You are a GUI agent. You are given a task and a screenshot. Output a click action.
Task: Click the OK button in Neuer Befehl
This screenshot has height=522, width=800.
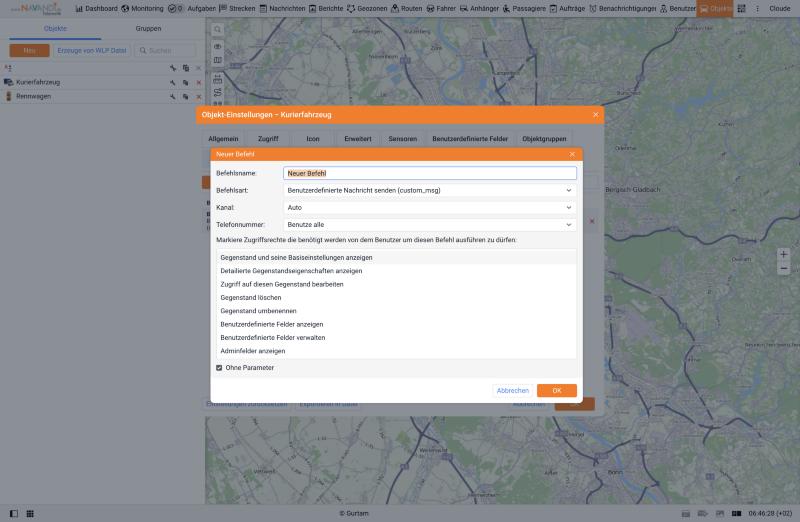(x=557, y=390)
